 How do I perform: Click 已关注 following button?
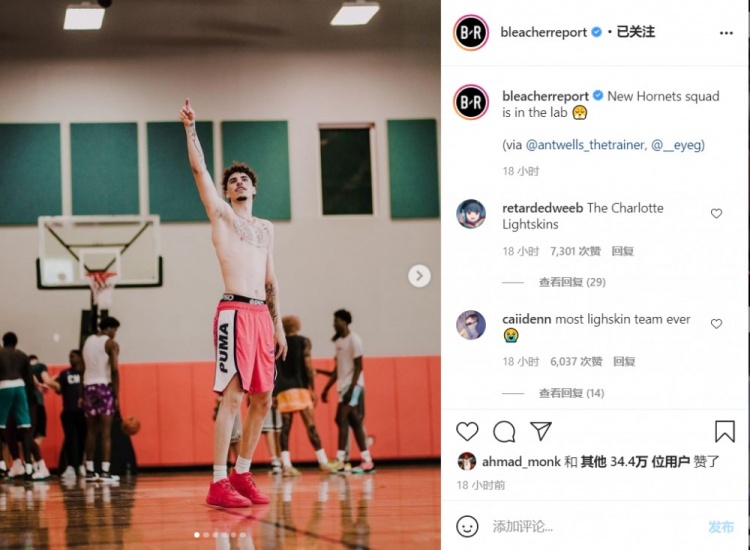click(x=636, y=32)
